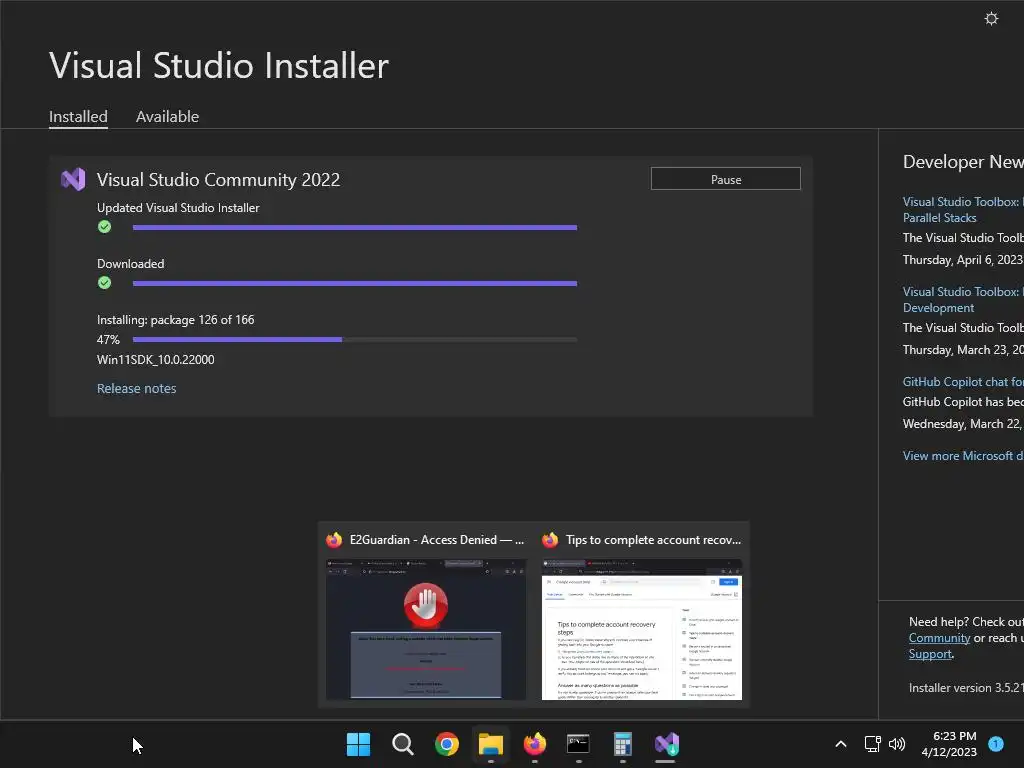Viewport: 1024px width, 768px height.
Task: Click Visual Studio Installer taskbar icon
Action: click(667, 744)
